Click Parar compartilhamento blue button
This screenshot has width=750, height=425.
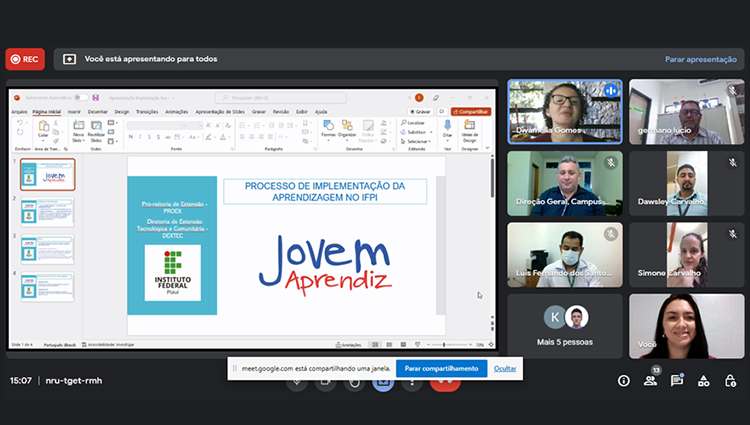tap(441, 369)
